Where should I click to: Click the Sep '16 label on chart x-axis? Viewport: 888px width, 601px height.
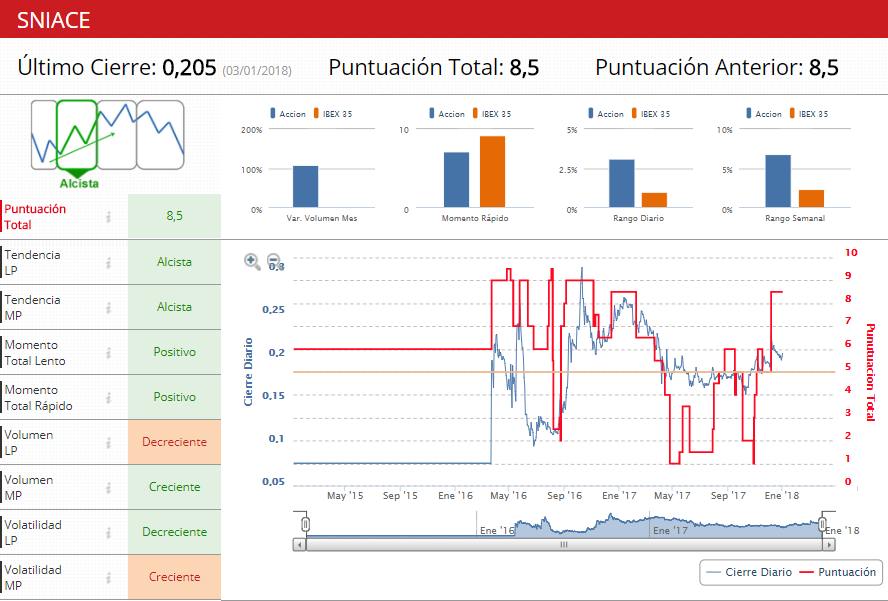[x=564, y=496]
